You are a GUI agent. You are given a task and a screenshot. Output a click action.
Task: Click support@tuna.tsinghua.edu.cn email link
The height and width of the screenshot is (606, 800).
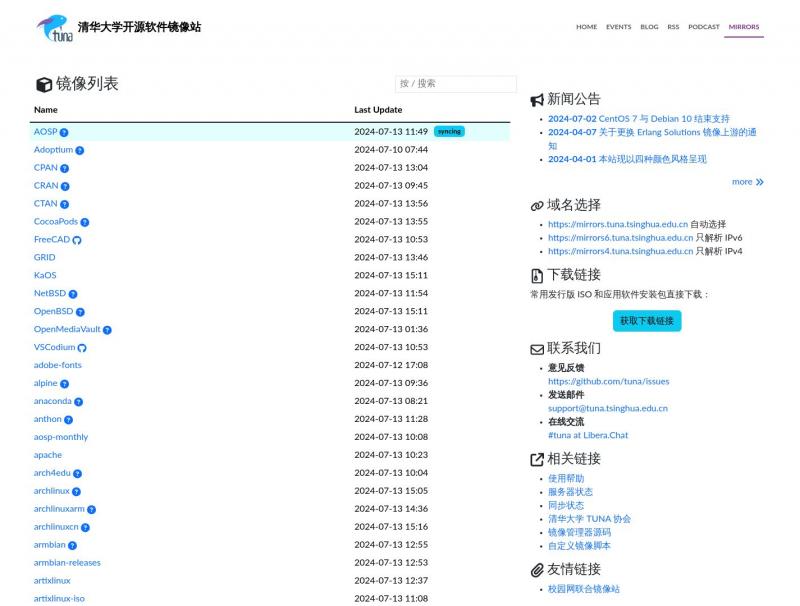coord(608,409)
